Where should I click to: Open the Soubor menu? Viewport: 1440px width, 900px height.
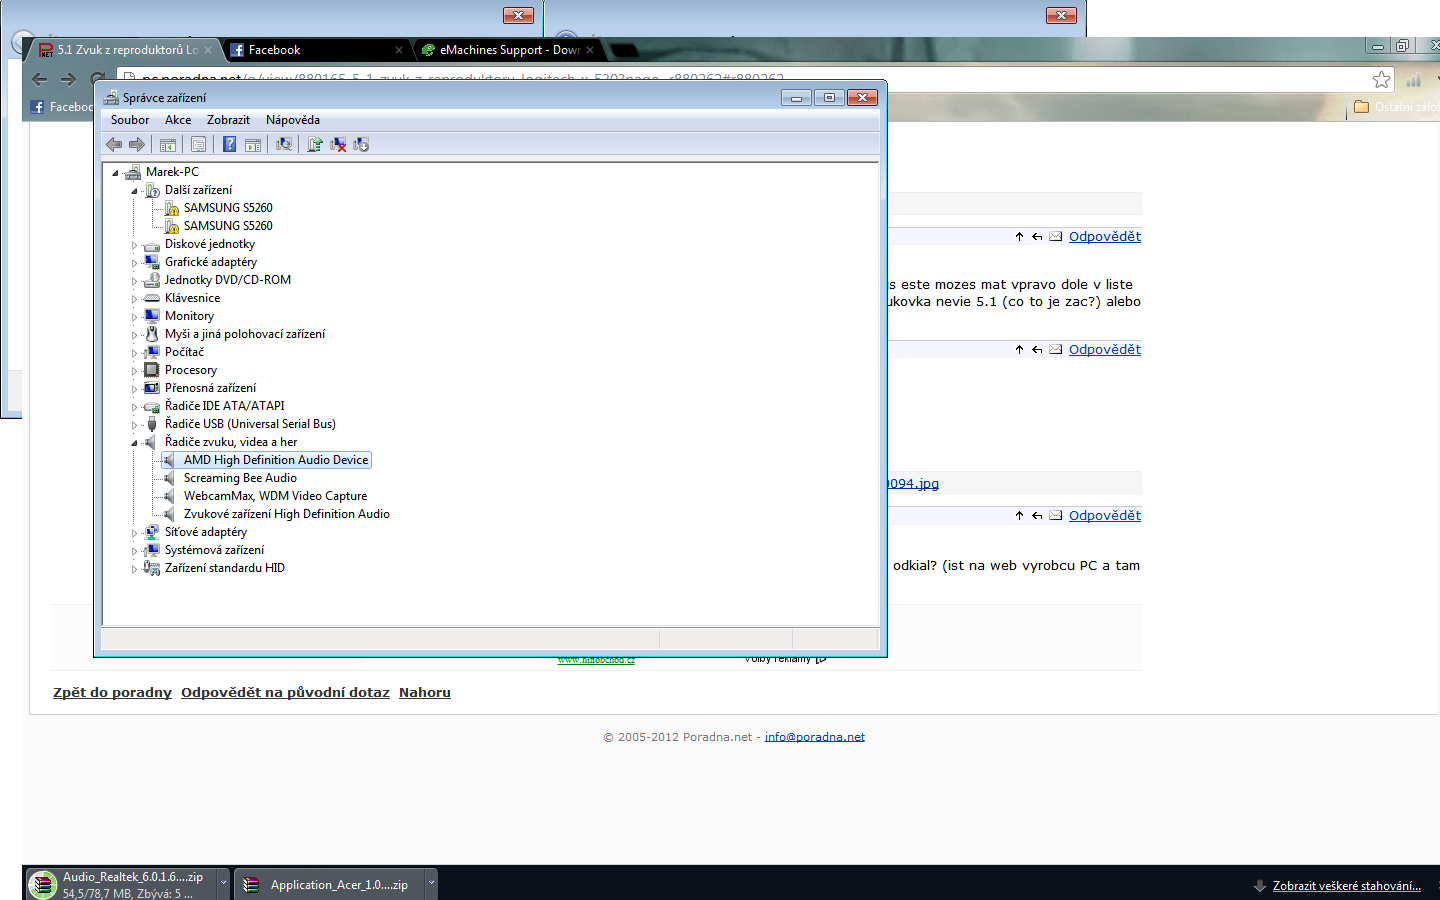130,120
